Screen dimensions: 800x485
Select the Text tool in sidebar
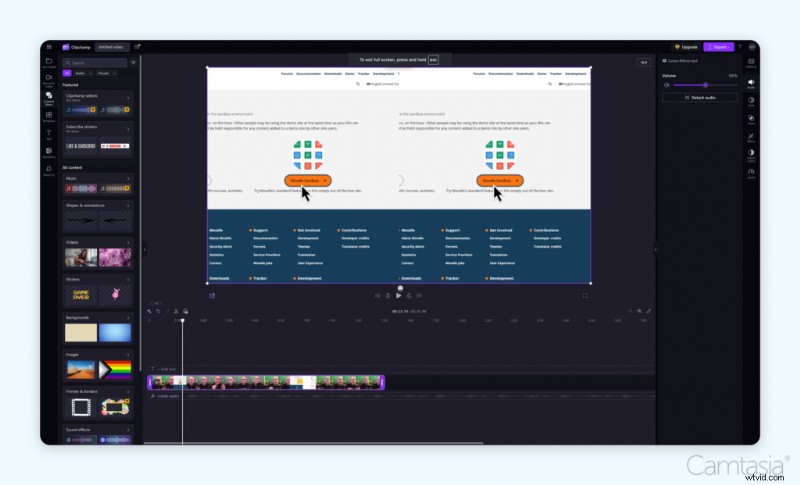click(49, 134)
